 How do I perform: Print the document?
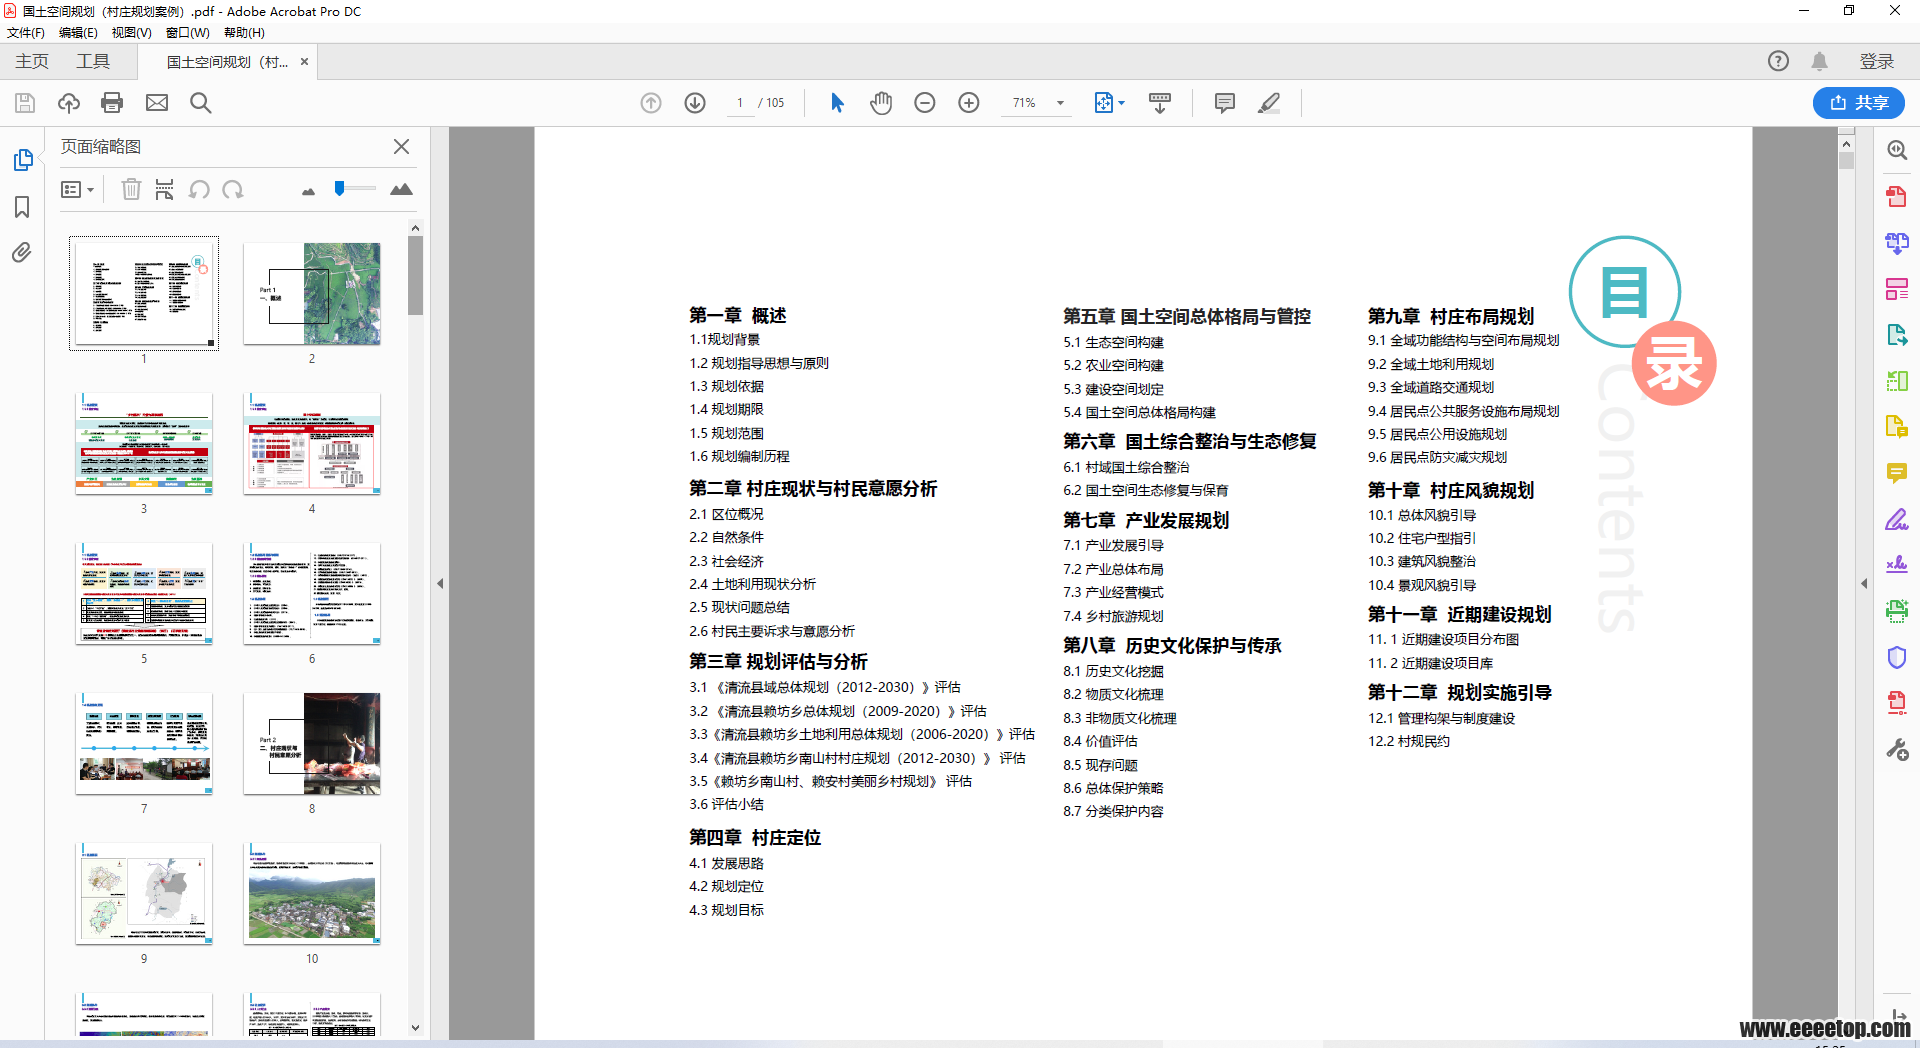112,103
